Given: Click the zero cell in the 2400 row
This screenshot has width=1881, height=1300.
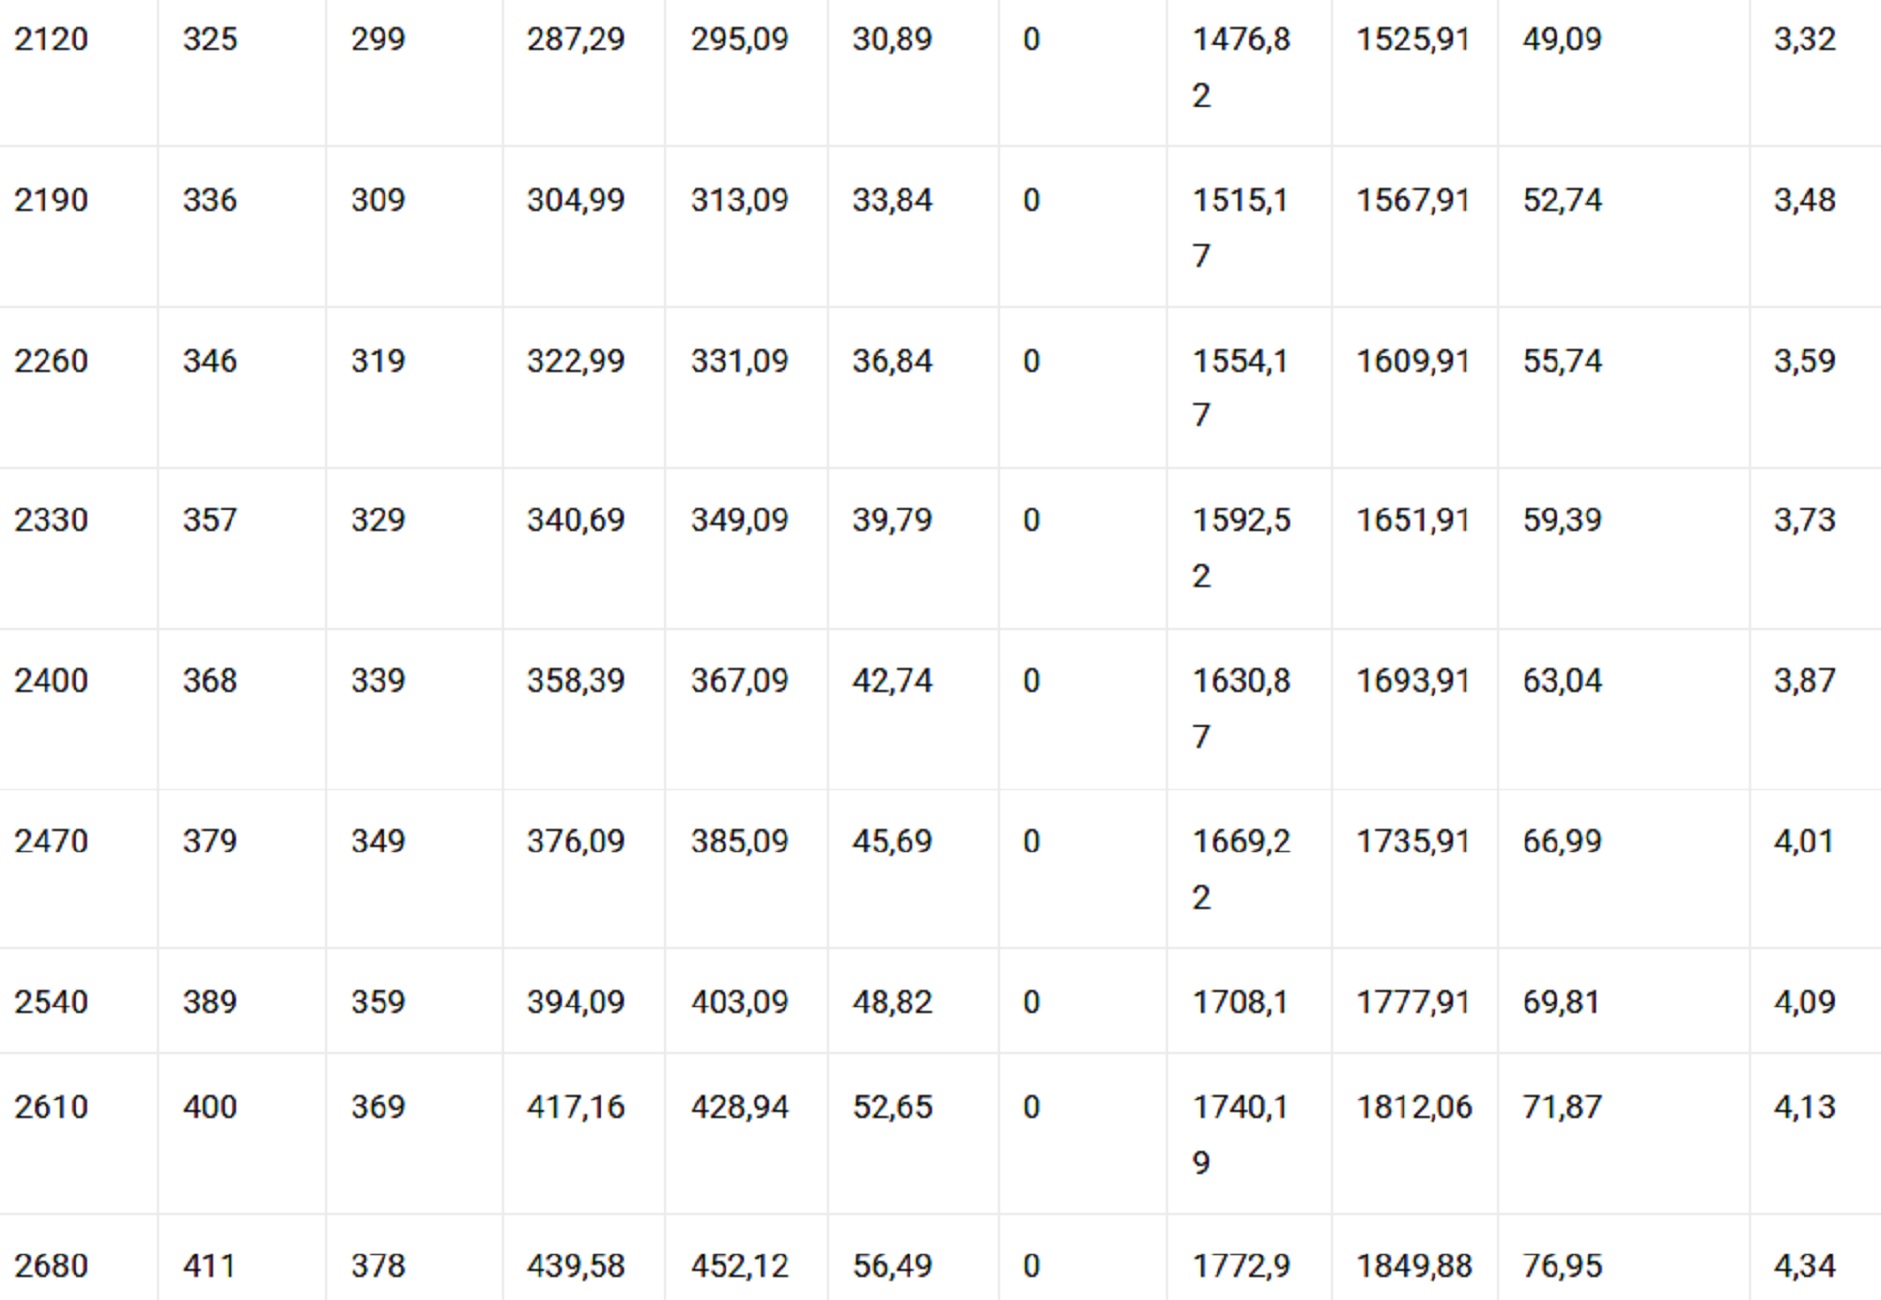Looking at the screenshot, I should click(1031, 681).
